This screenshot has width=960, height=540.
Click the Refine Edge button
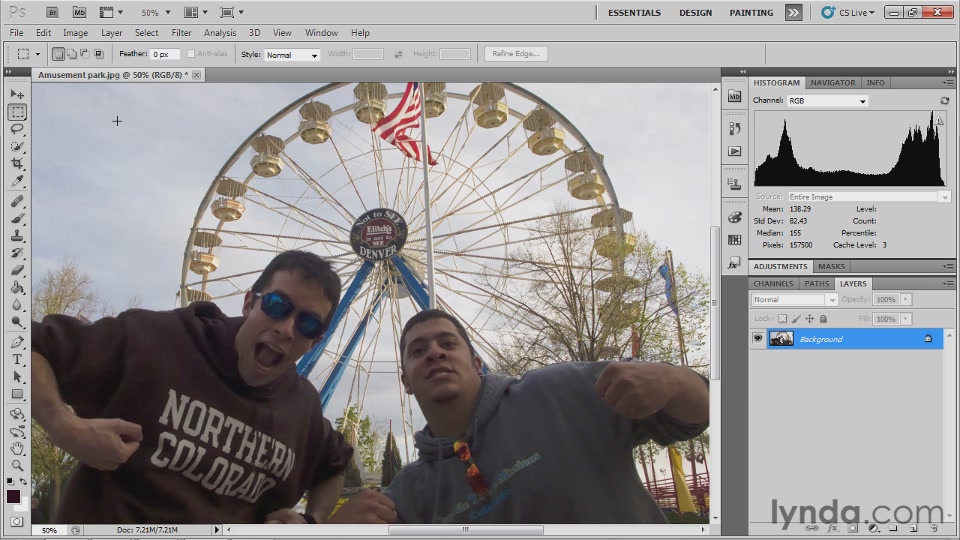click(516, 54)
